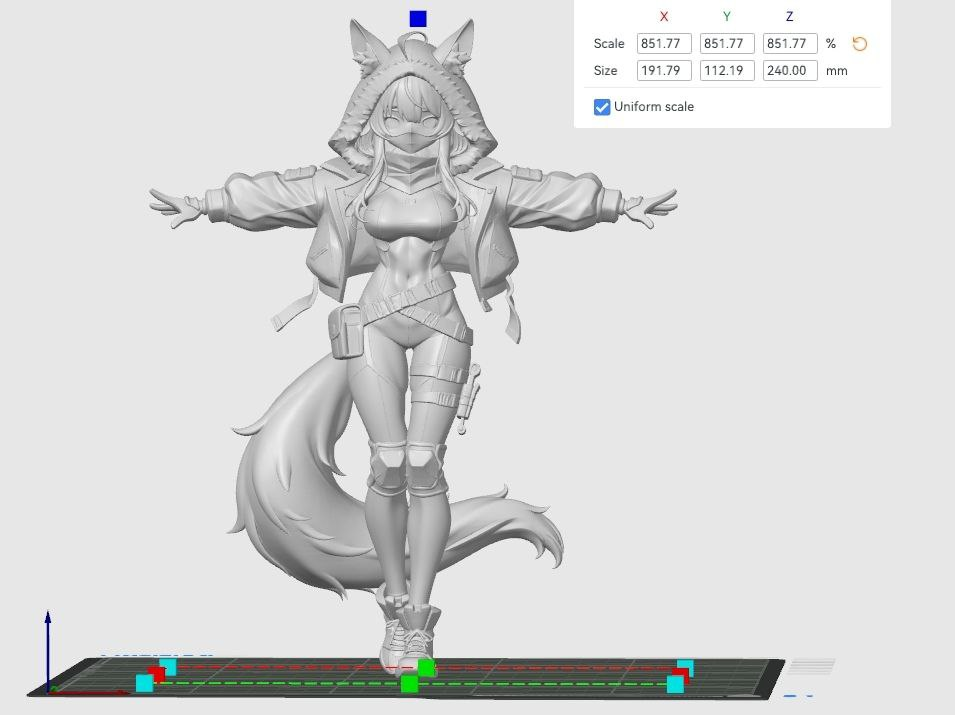Click the blue Z column header label
Screen dimensions: 955x715
click(789, 17)
